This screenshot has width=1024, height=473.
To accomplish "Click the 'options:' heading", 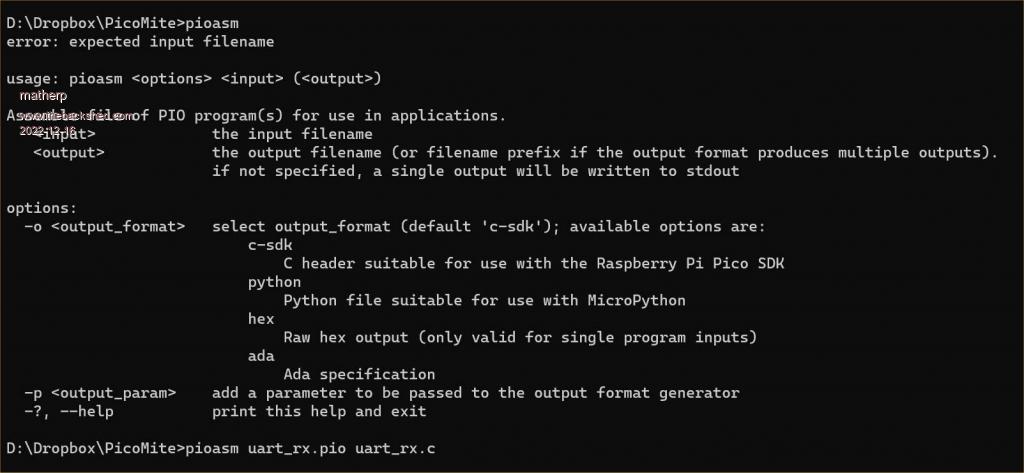I will pyautogui.click(x=41, y=208).
